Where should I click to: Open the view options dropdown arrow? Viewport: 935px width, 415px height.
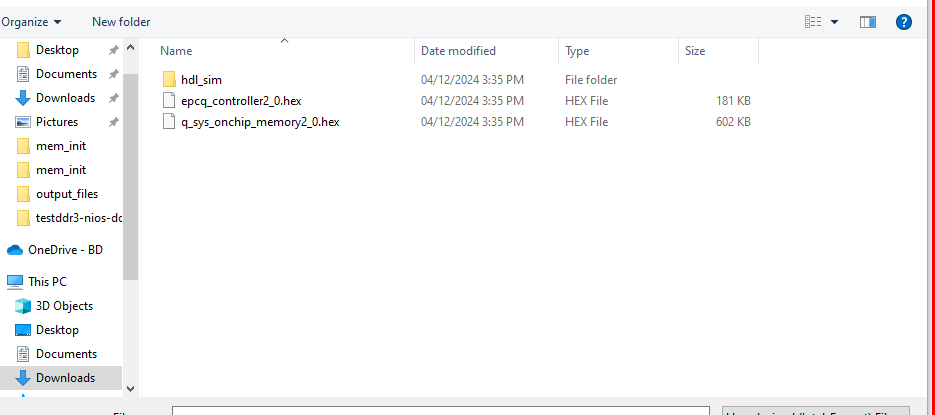pos(834,21)
